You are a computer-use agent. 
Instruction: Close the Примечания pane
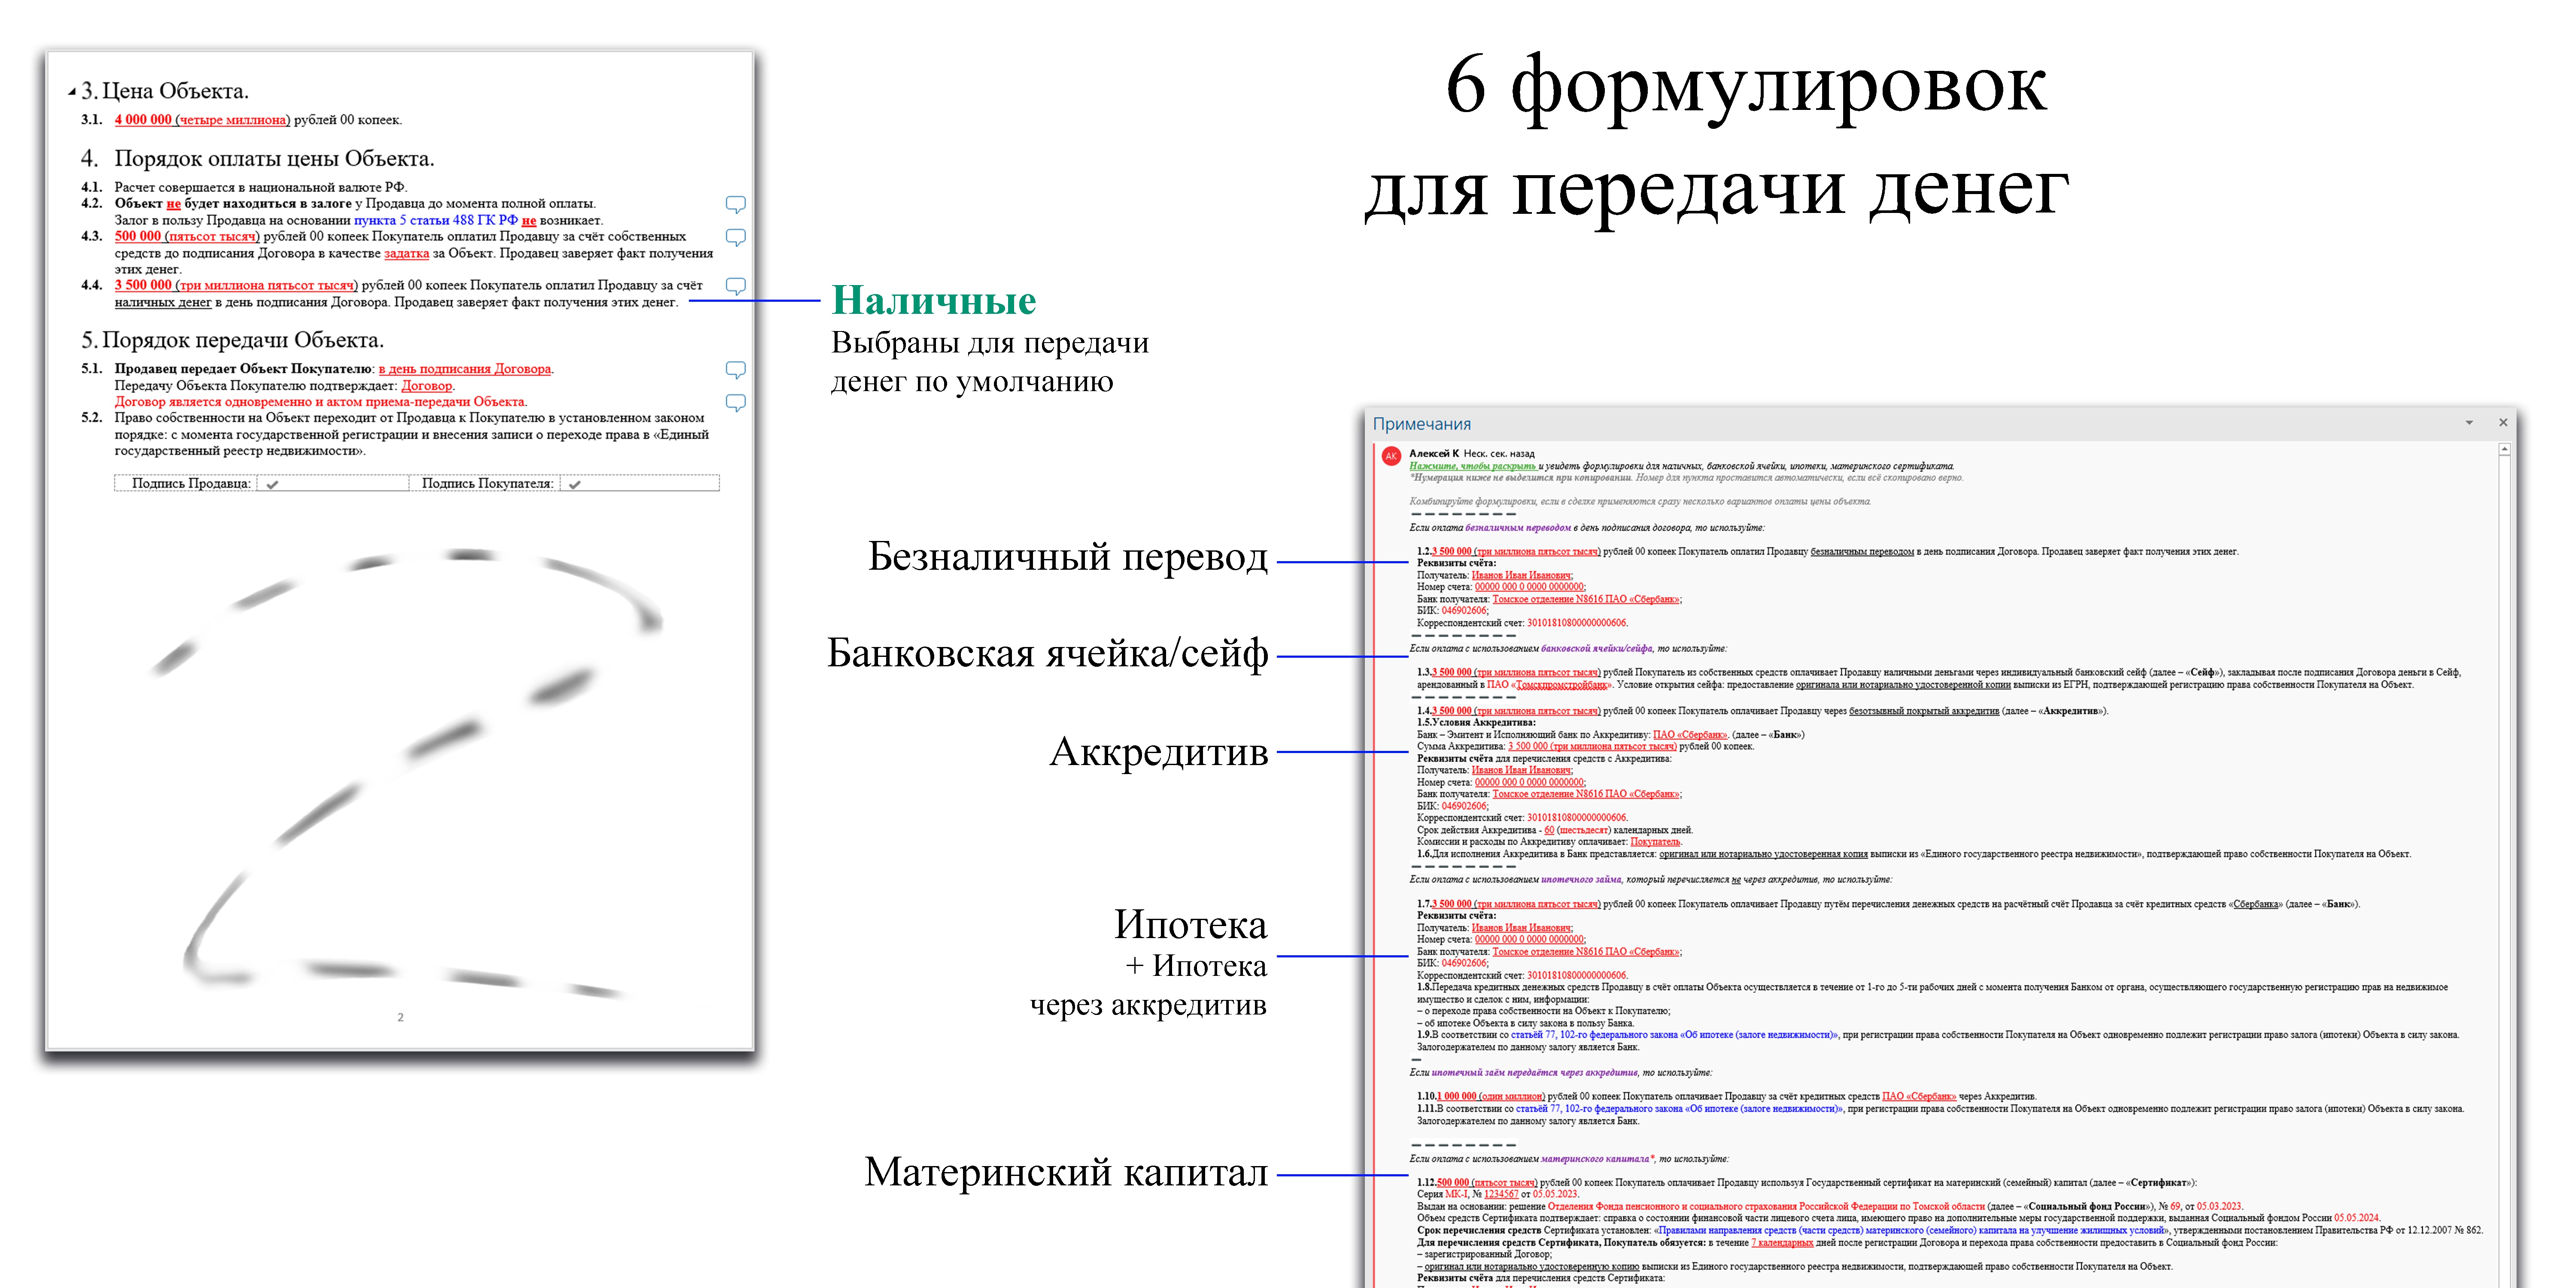[2503, 423]
